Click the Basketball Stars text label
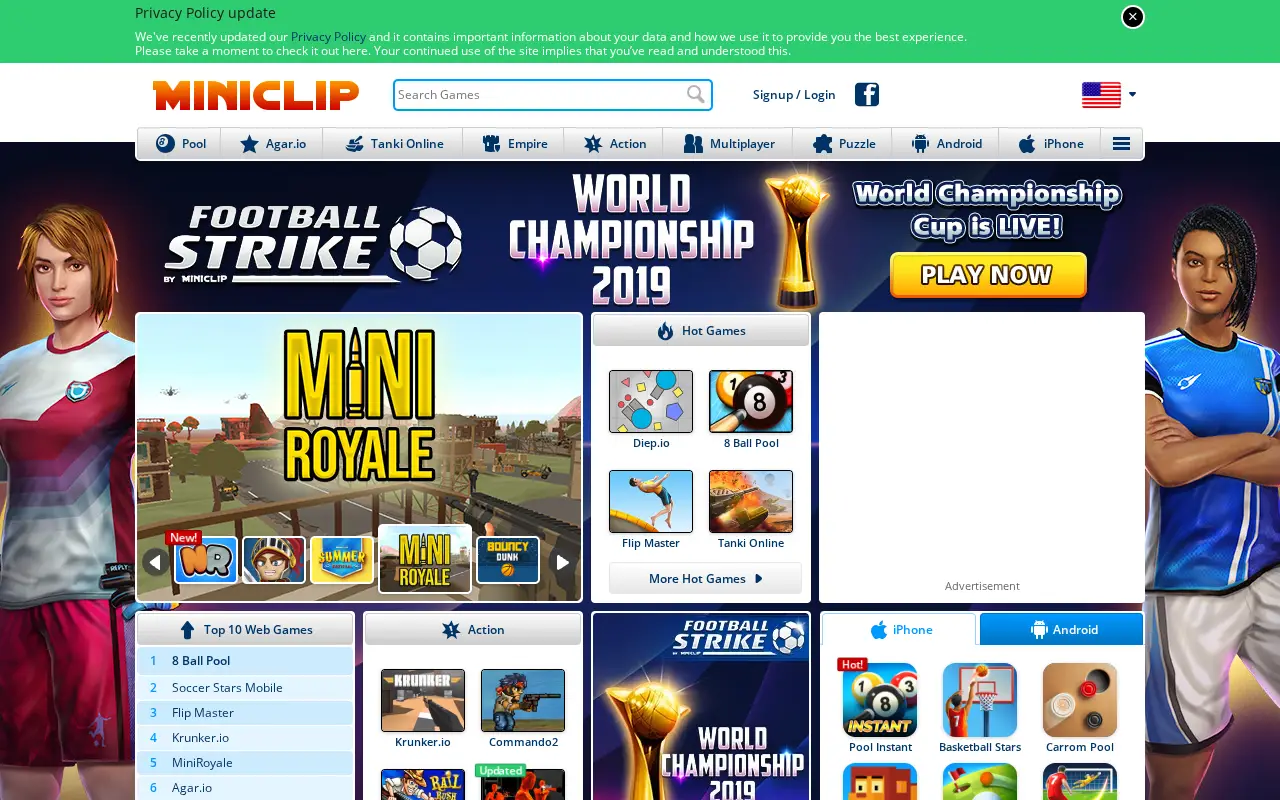This screenshot has height=800, width=1280. tap(980, 747)
